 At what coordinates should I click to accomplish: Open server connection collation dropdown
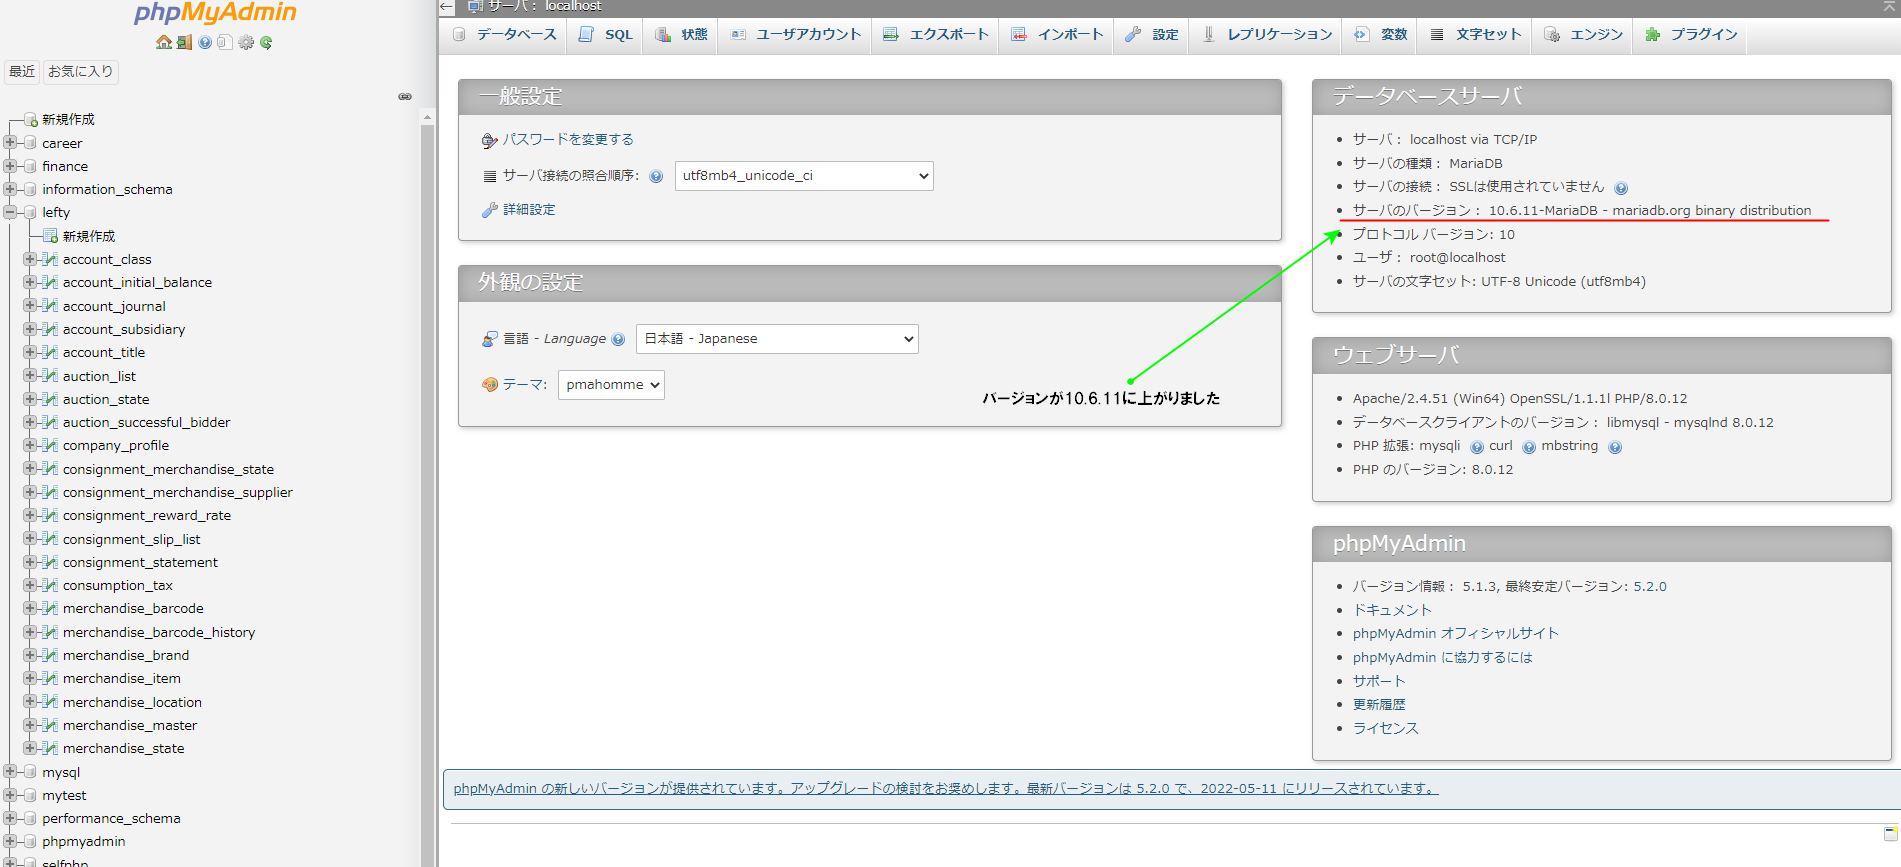point(804,176)
